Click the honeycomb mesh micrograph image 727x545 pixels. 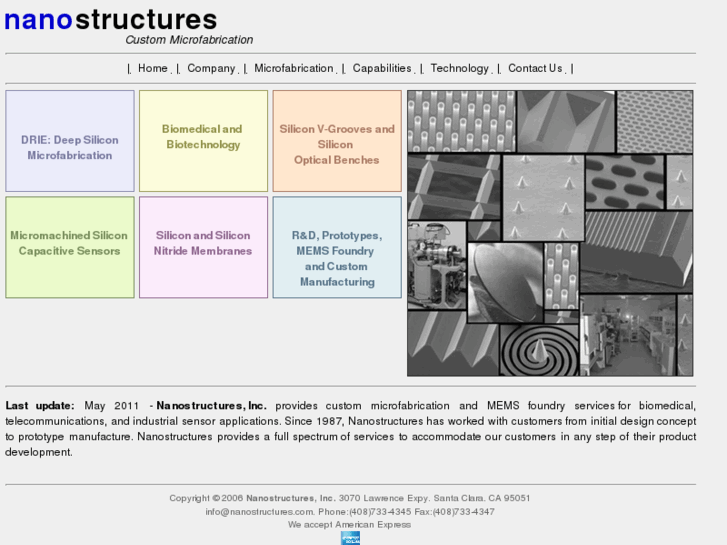pyautogui.click(x=655, y=122)
